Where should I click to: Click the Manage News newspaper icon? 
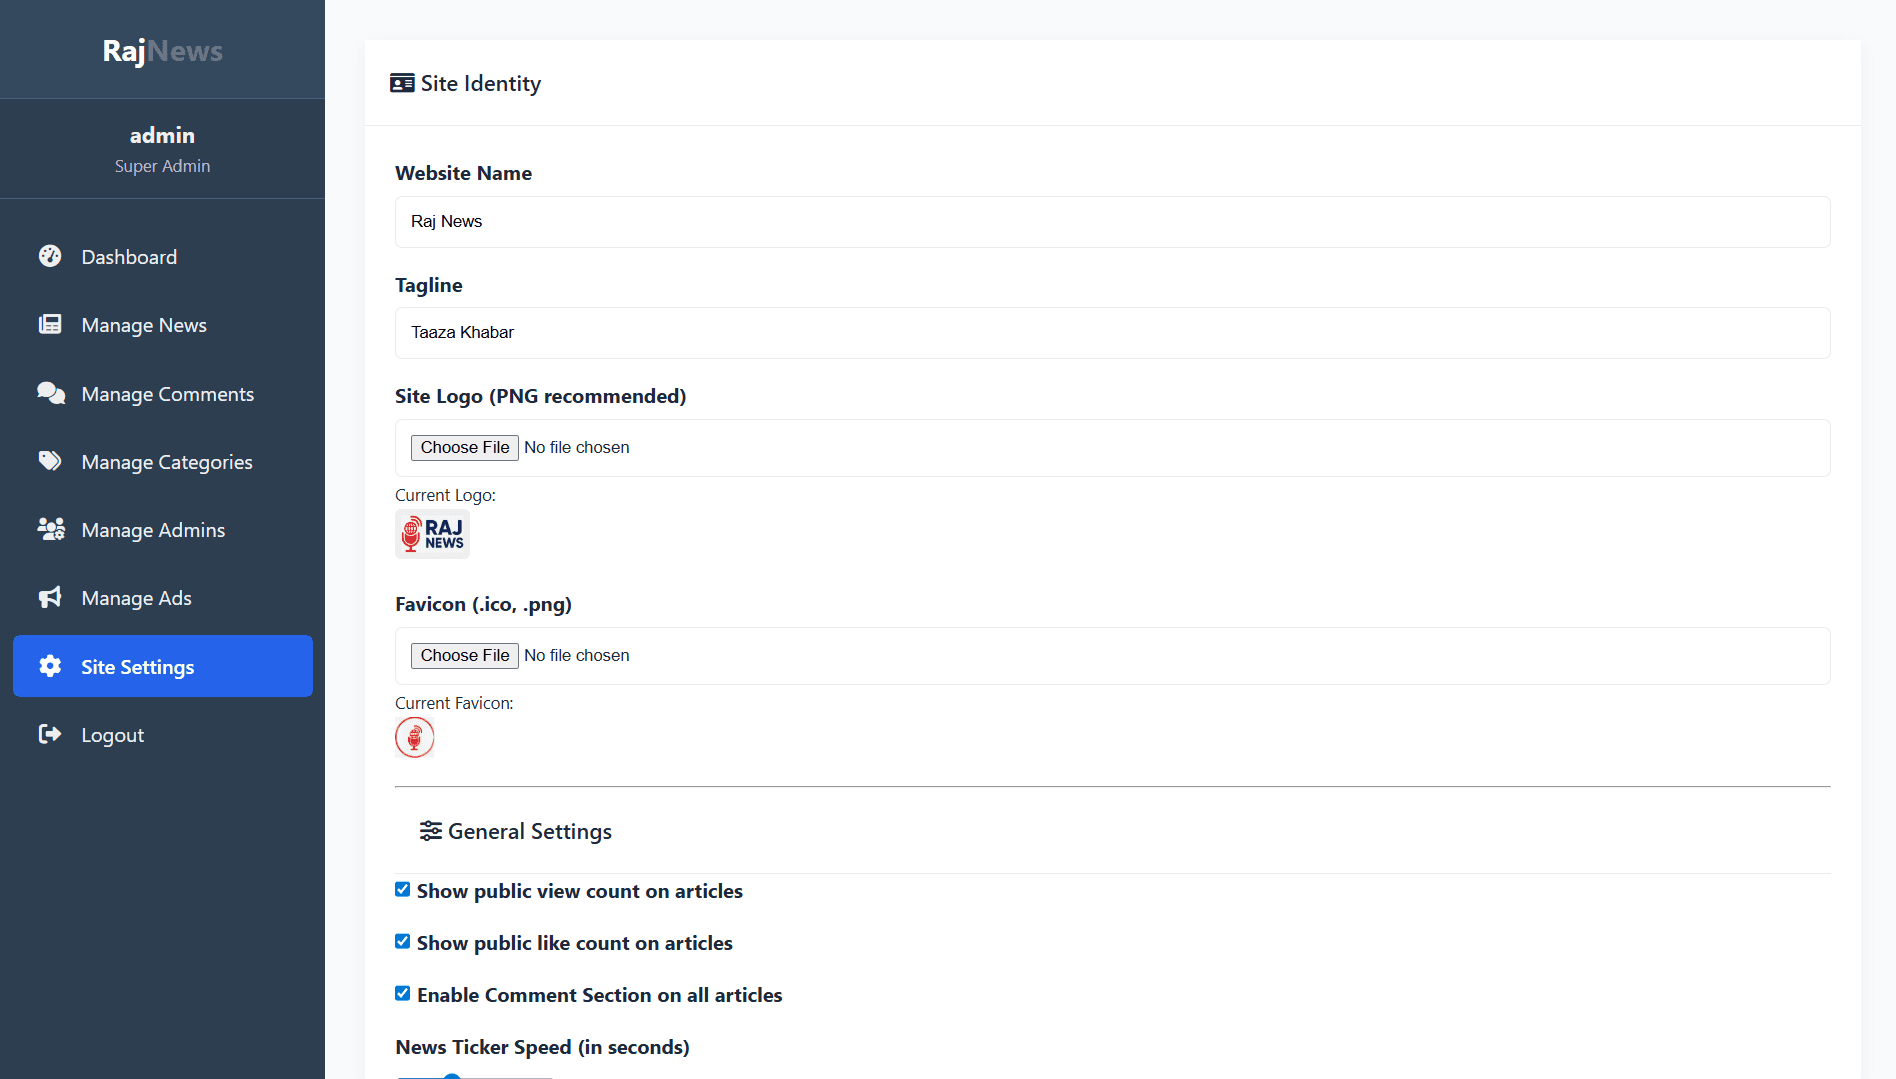click(x=50, y=324)
